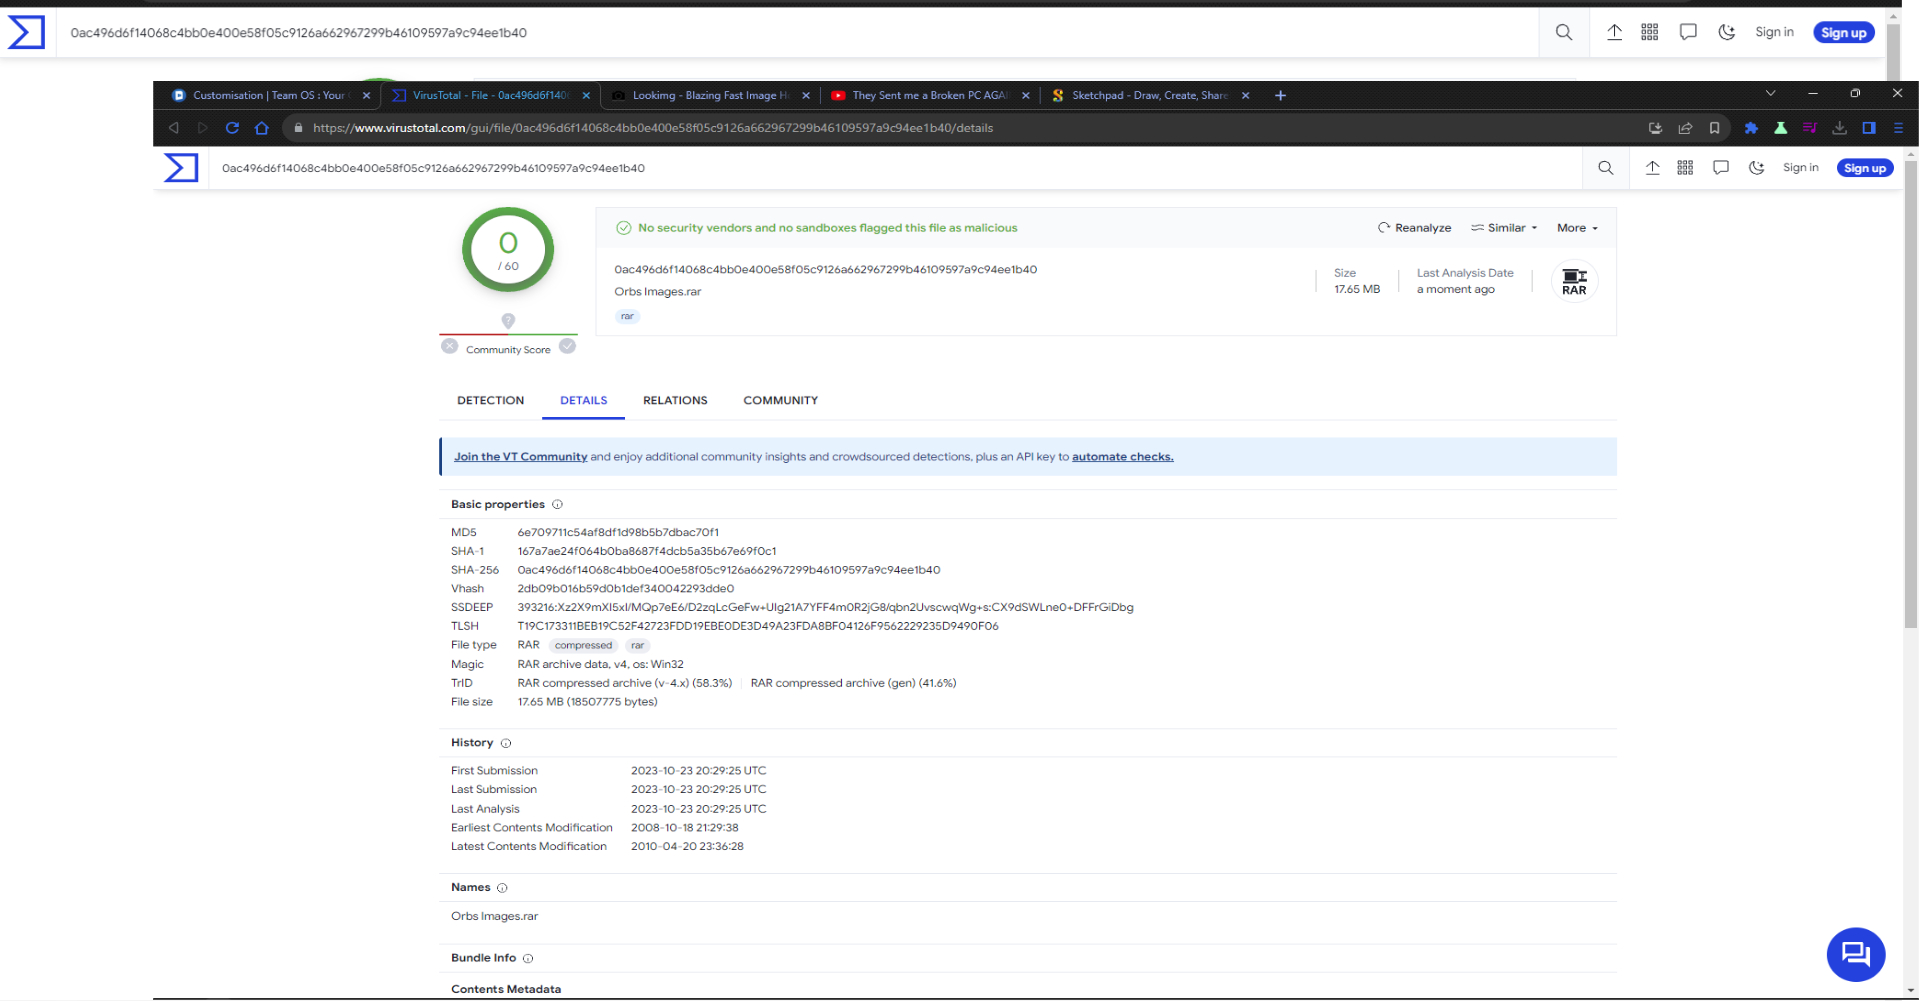Click Sign up button in outer top header
Viewport: 1920px width, 1001px height.
point(1844,33)
